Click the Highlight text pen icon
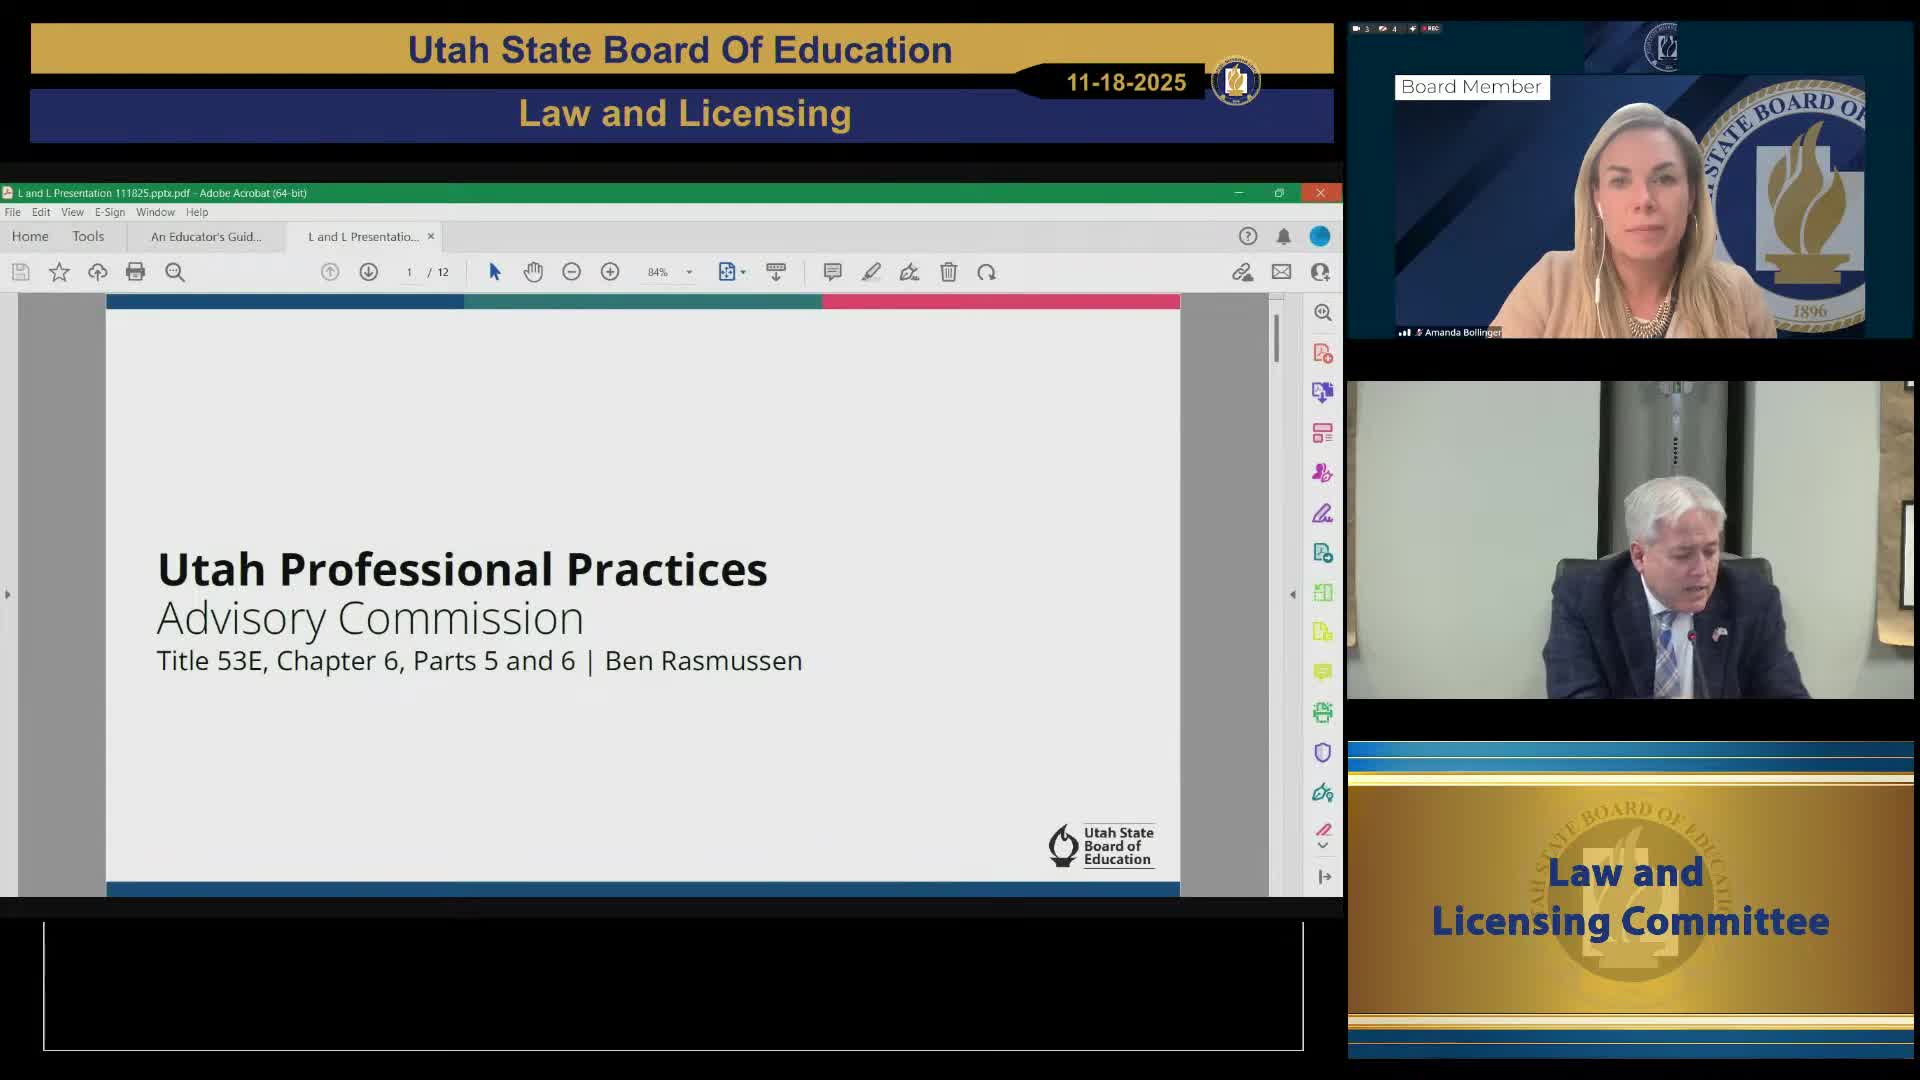Viewport: 1920px width, 1080px height. point(871,272)
